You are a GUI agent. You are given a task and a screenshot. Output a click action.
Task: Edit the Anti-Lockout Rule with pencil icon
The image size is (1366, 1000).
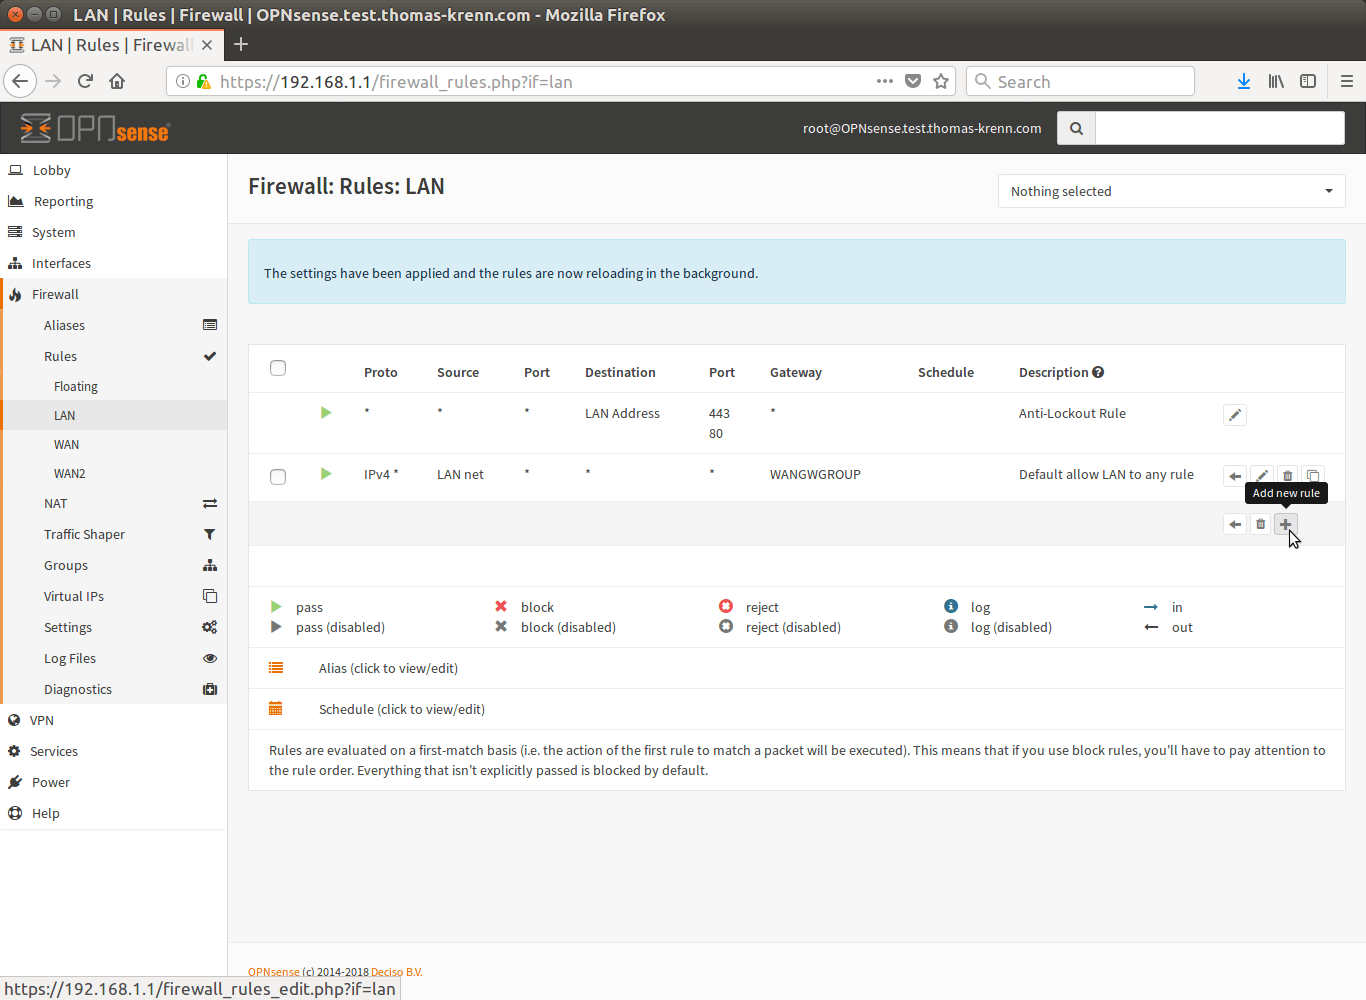(1235, 415)
